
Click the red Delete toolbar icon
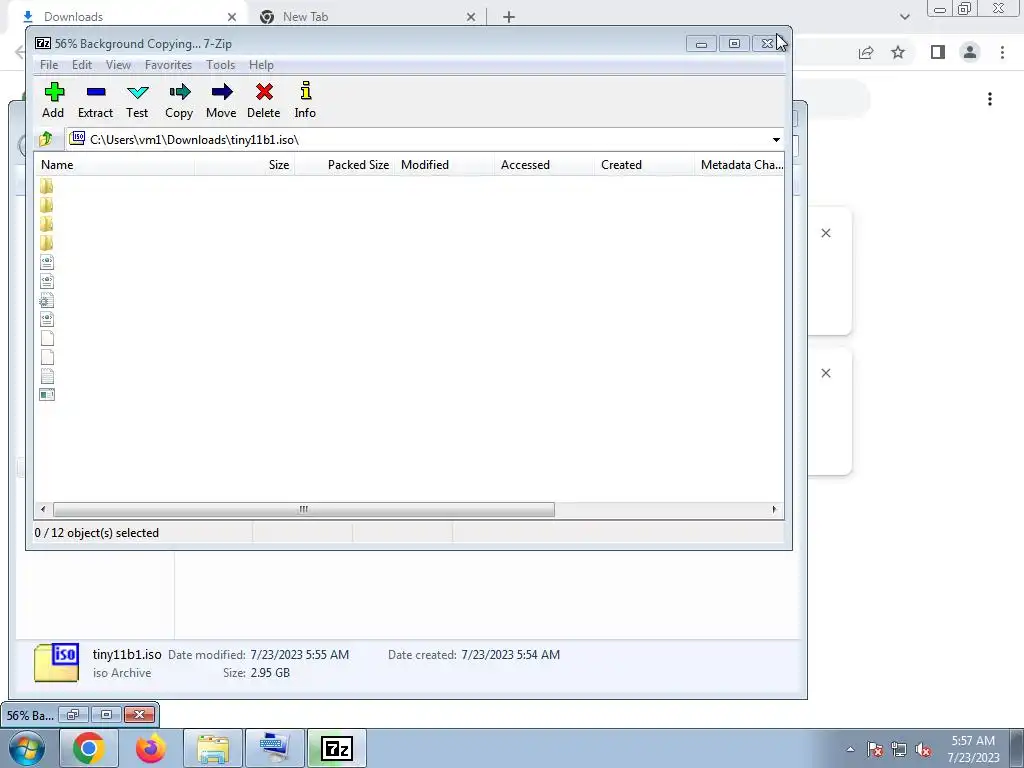coord(264,101)
